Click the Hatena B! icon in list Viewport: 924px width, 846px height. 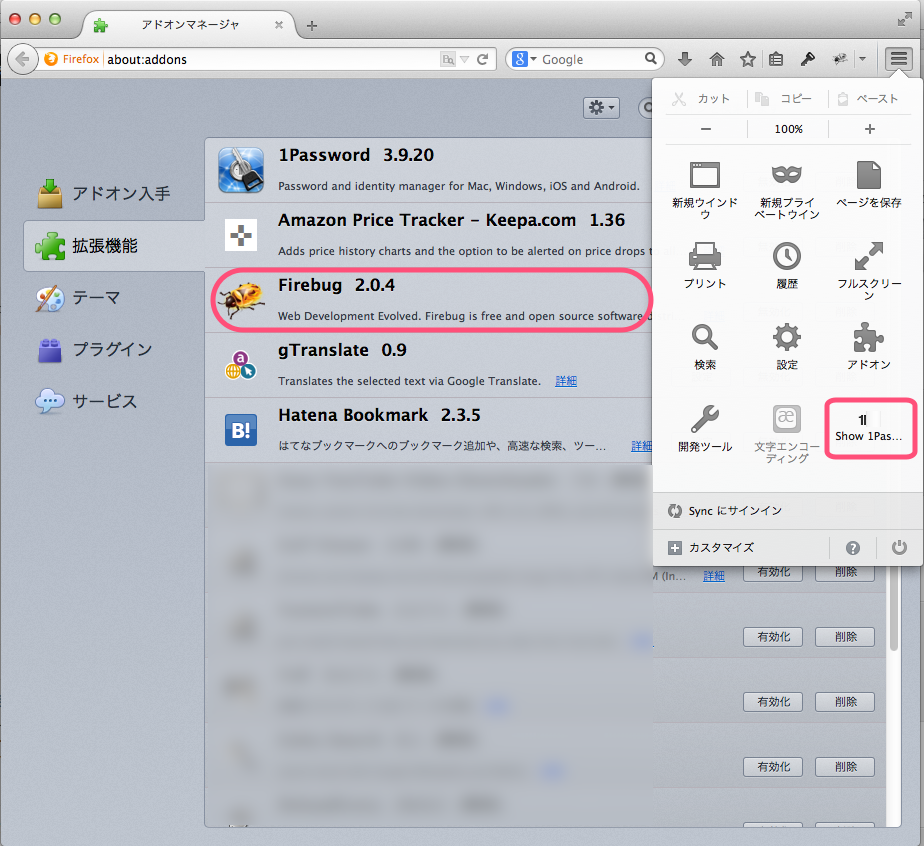(x=241, y=430)
